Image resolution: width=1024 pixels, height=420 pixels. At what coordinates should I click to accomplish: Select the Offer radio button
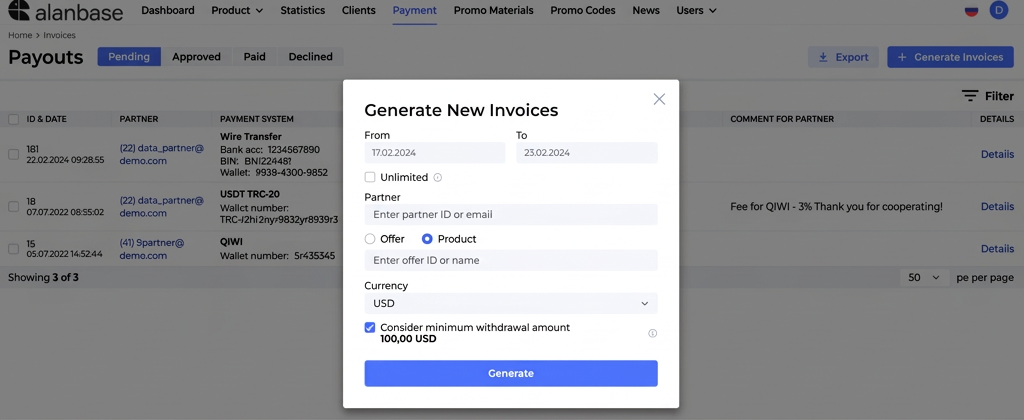[x=370, y=239]
